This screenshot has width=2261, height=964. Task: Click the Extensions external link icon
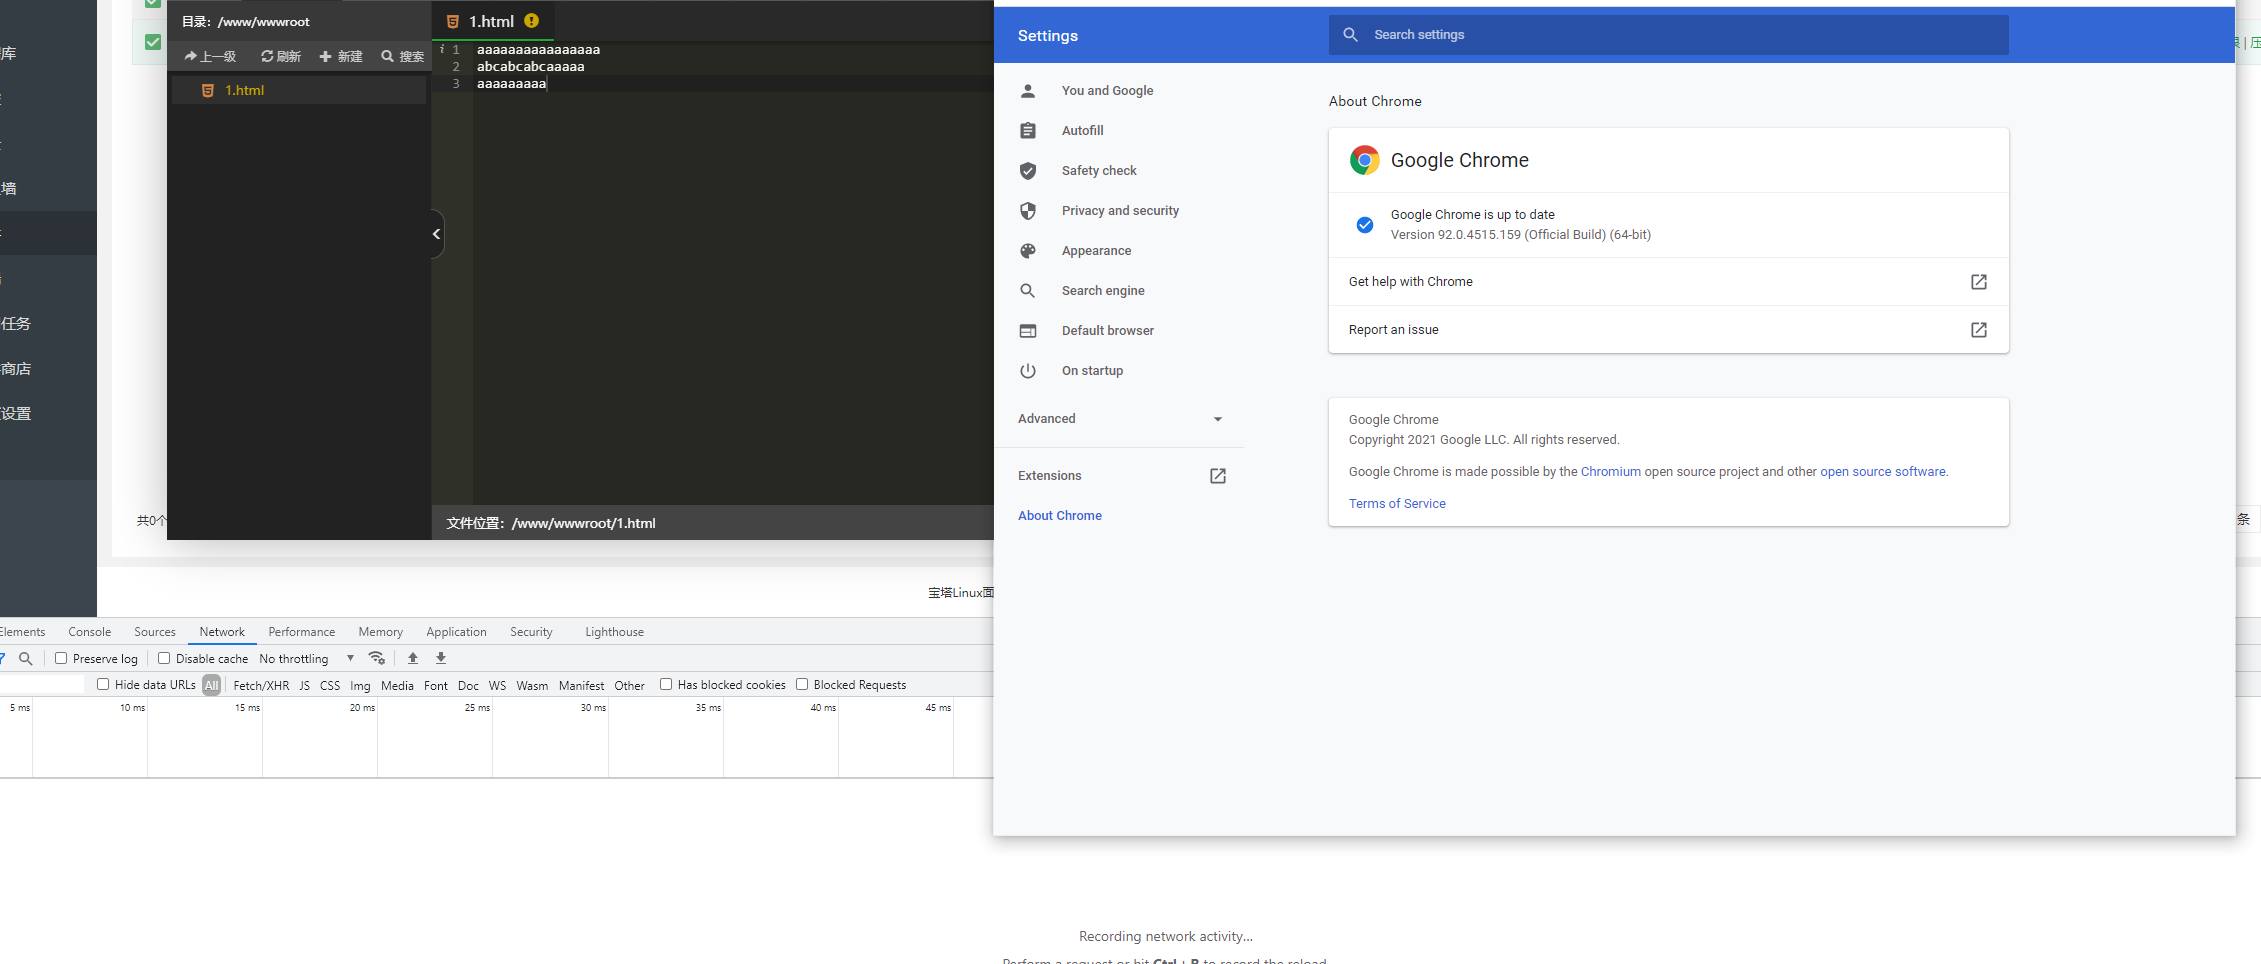tap(1218, 476)
